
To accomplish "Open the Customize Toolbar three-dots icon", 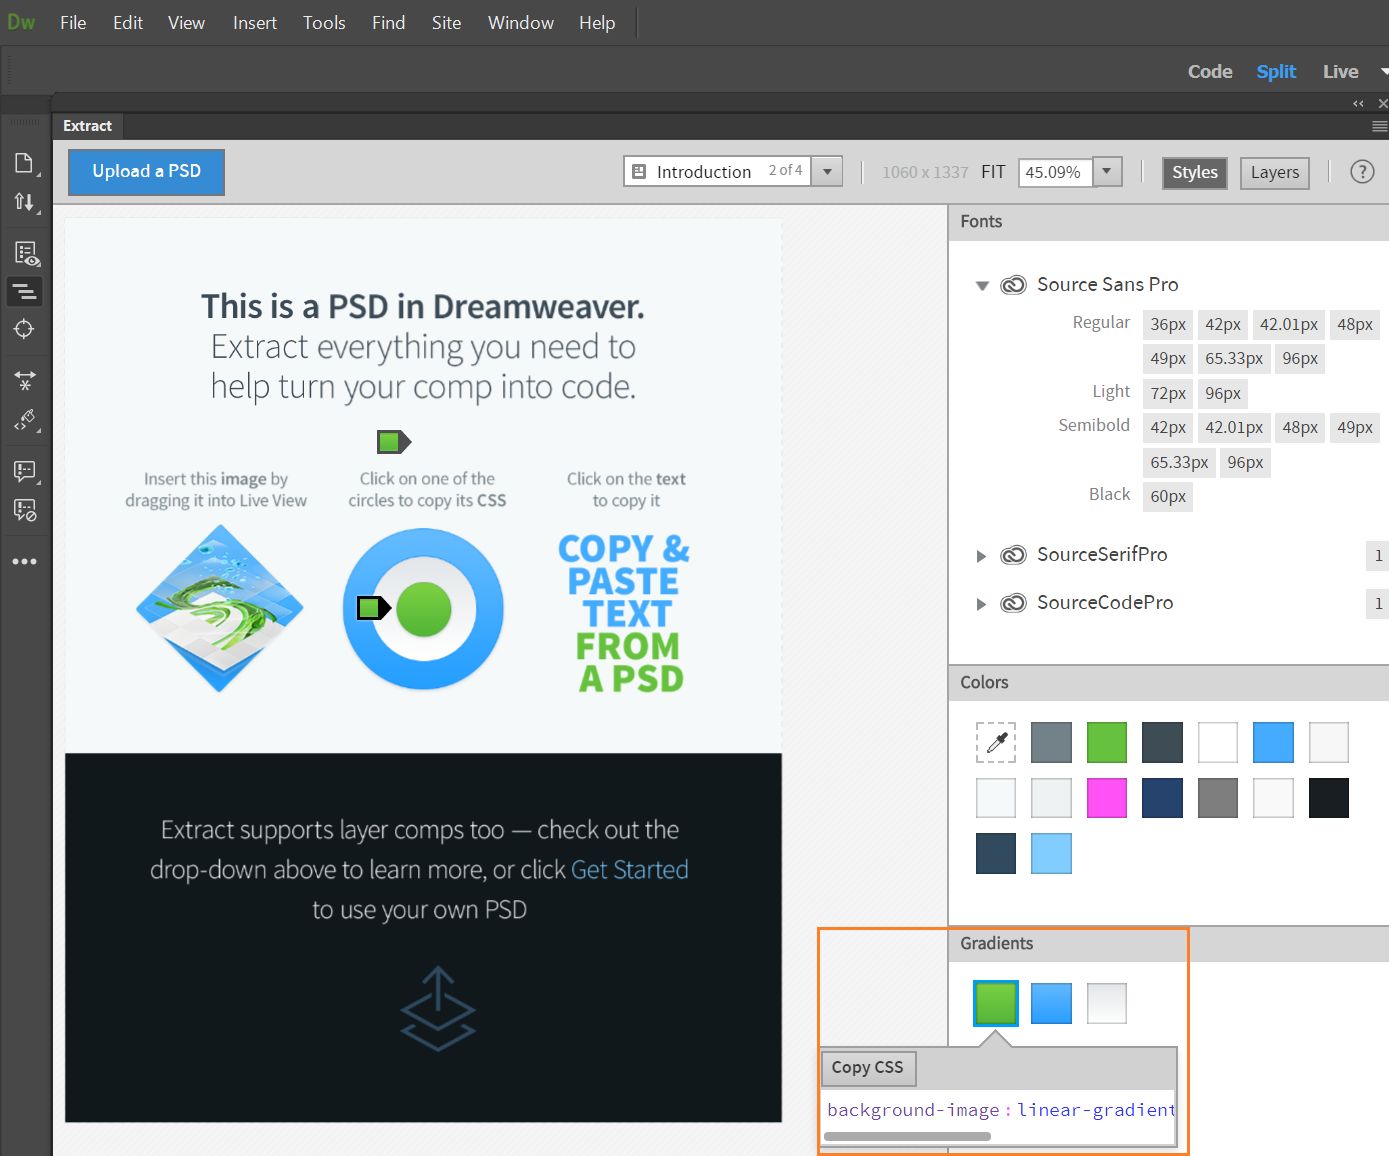I will point(24,562).
